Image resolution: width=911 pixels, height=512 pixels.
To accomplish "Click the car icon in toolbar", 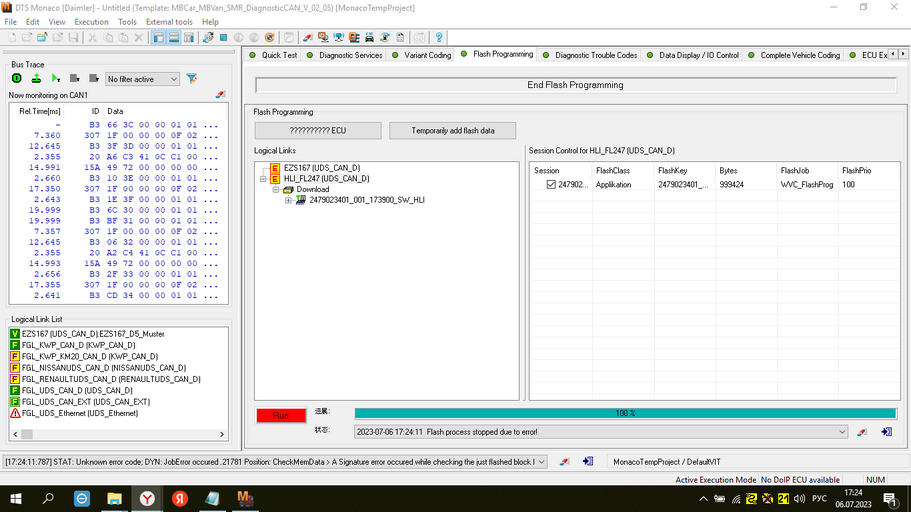I will pyautogui.click(x=369, y=38).
